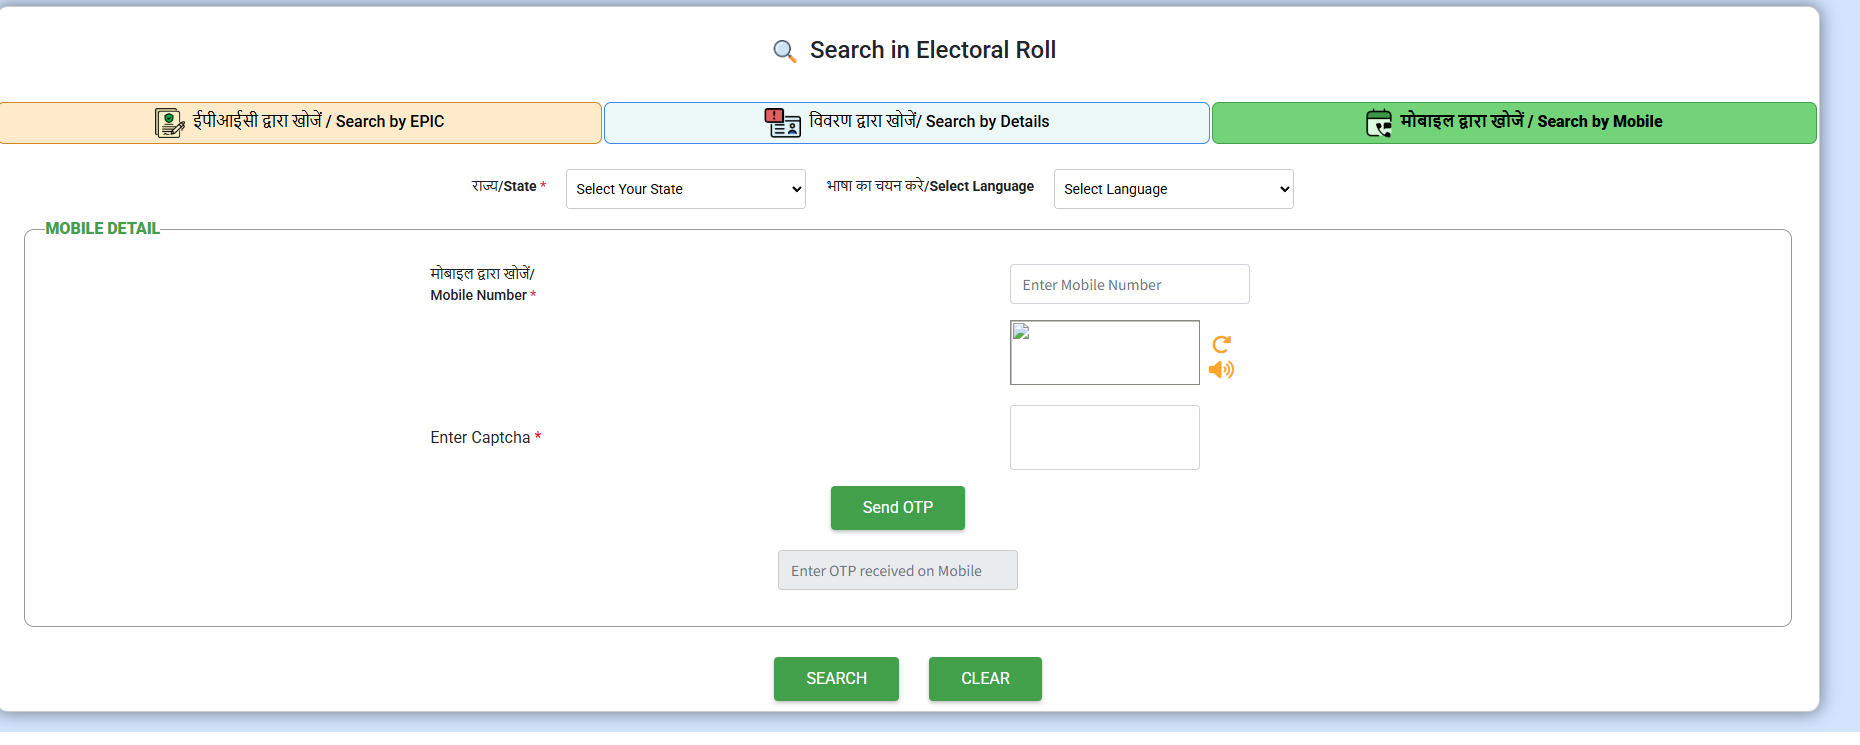The height and width of the screenshot is (745, 1860).
Task: Open the Select Your State dropdown
Action: coord(685,189)
